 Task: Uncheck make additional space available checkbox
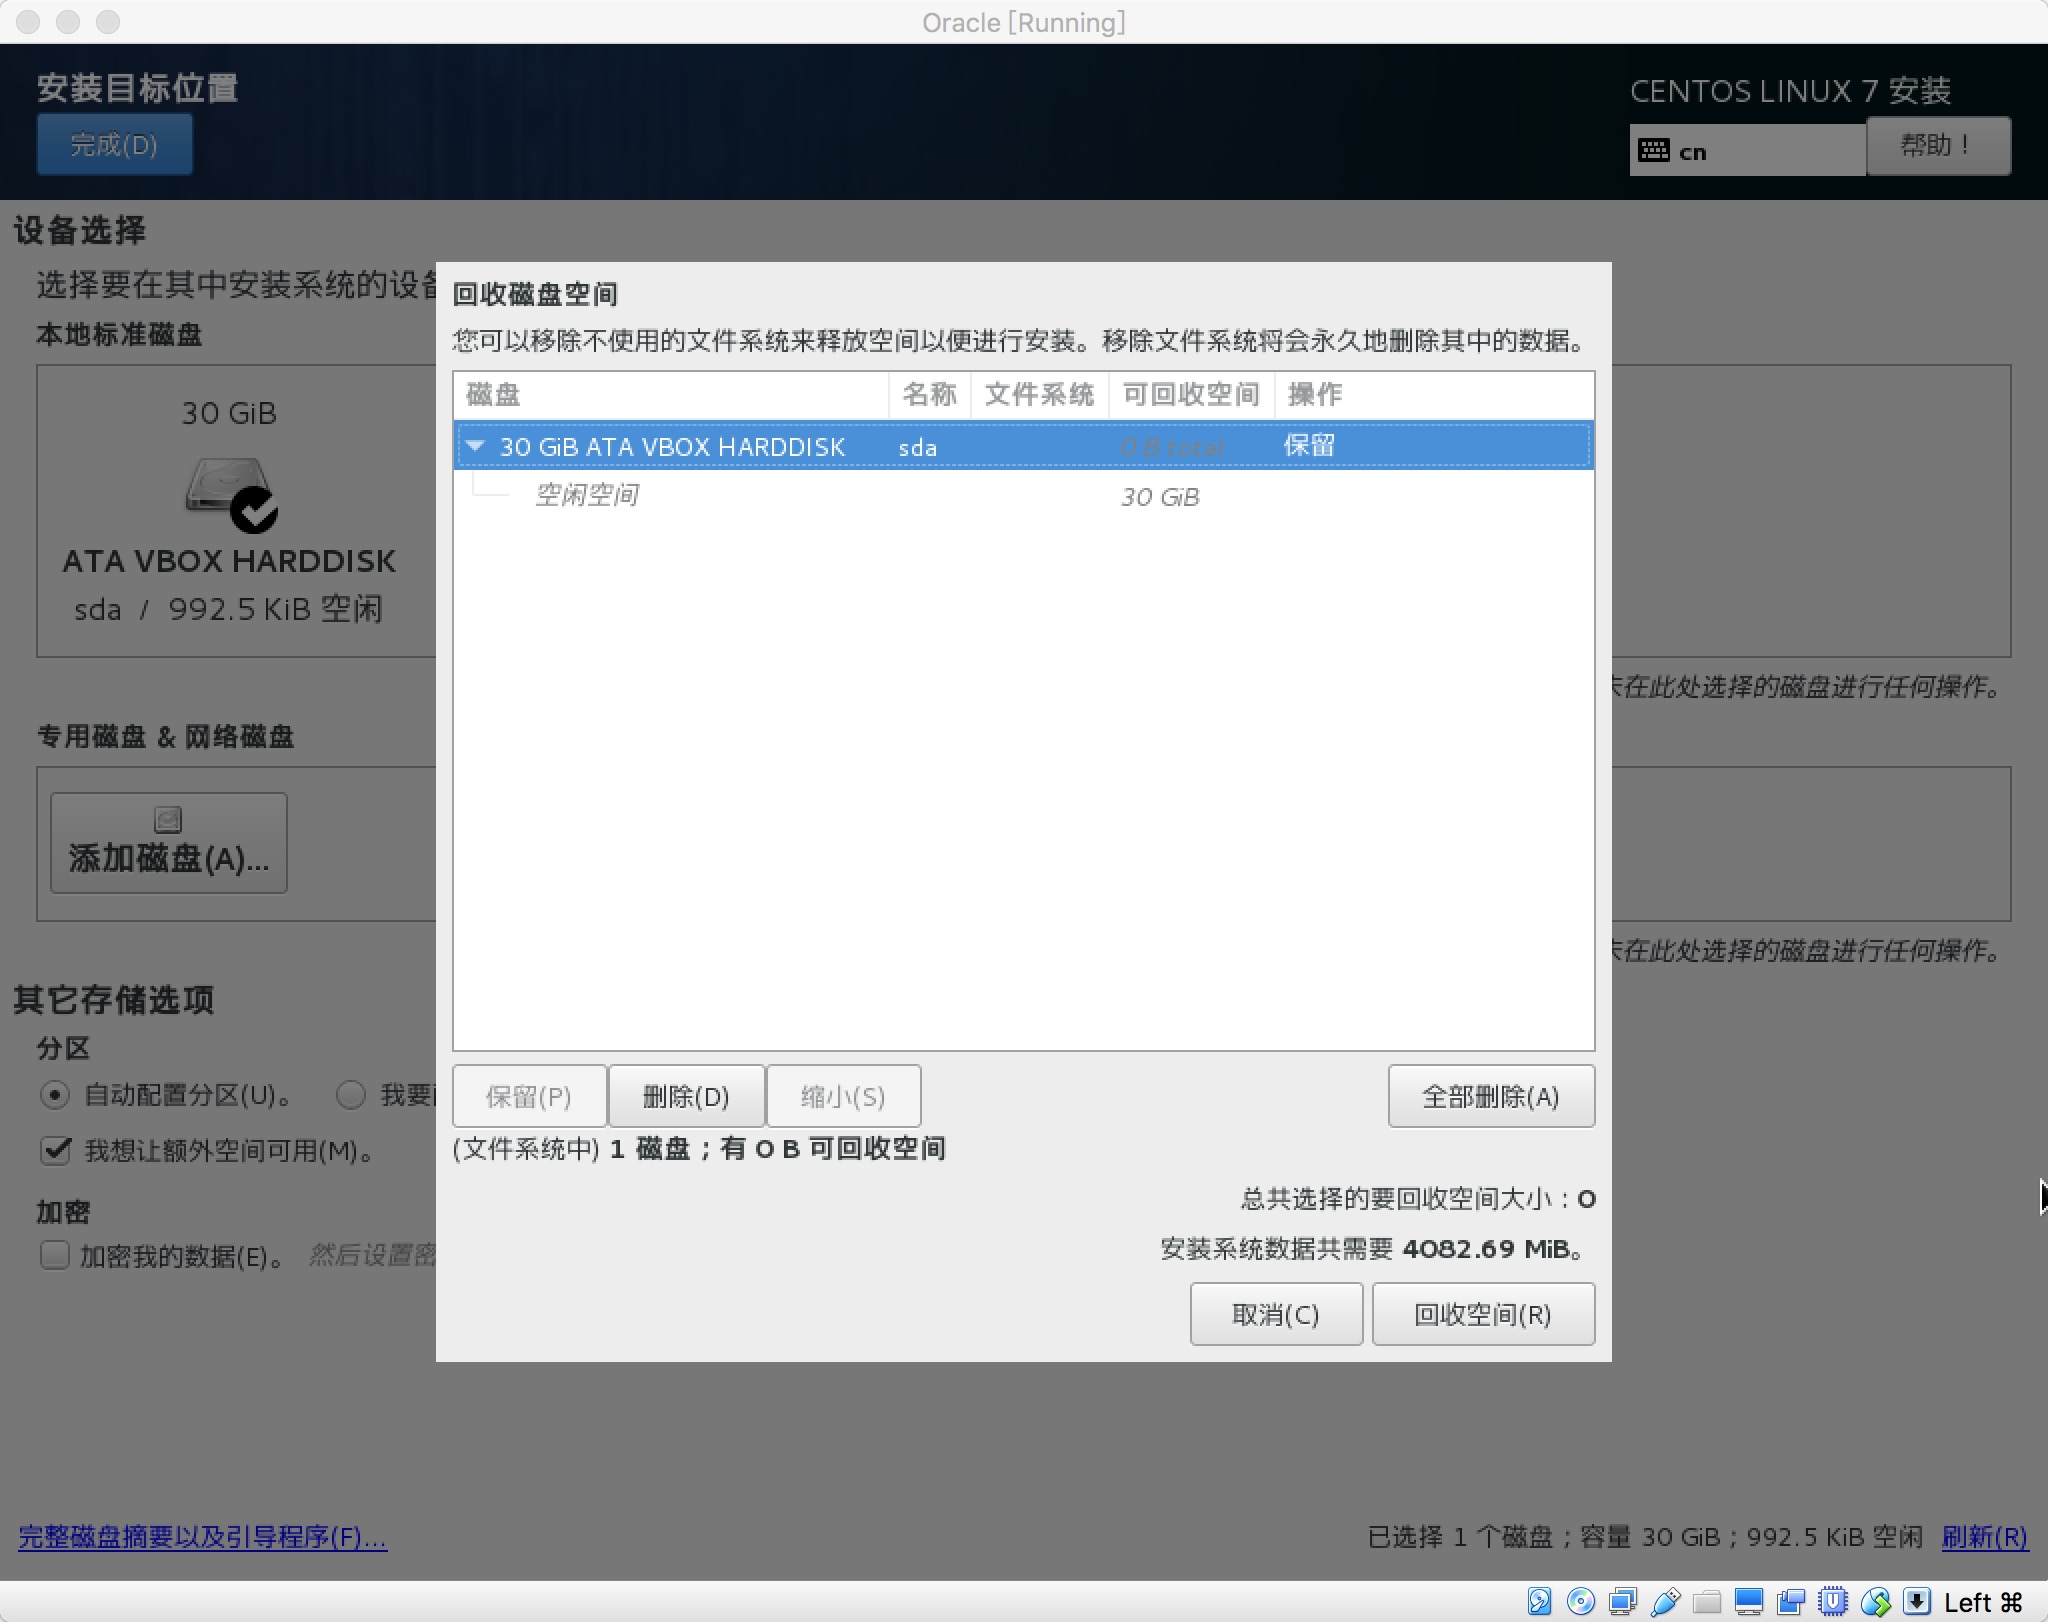(55, 1150)
